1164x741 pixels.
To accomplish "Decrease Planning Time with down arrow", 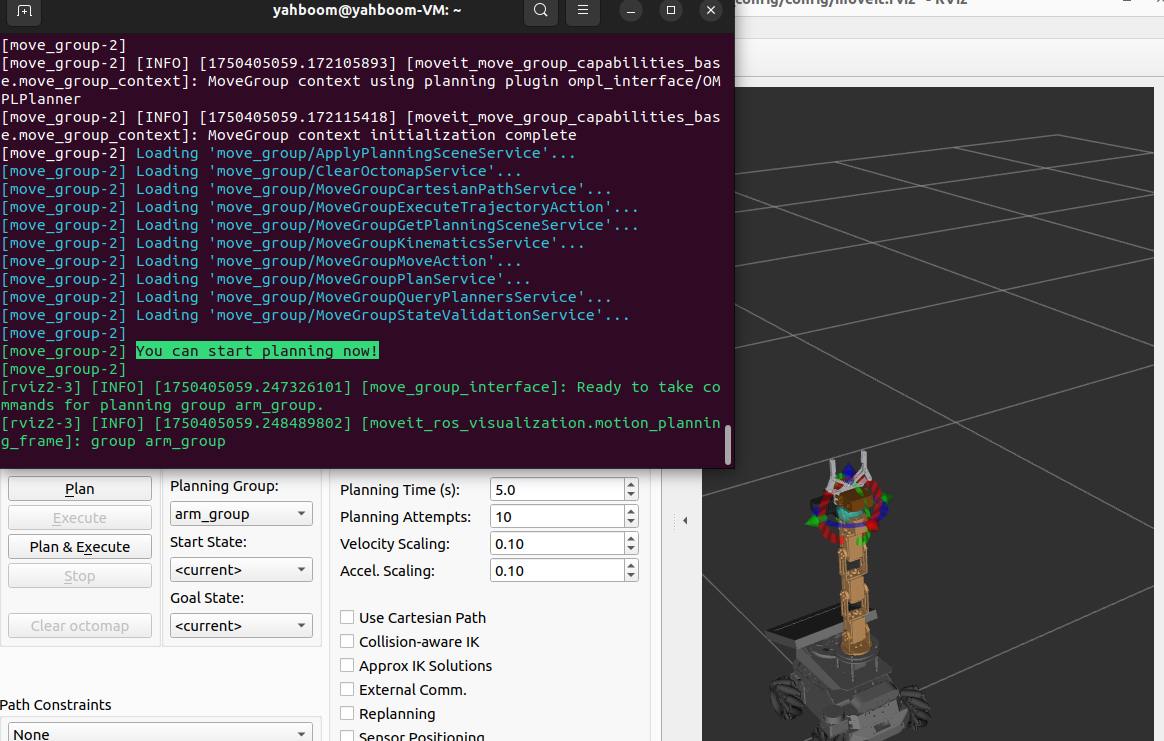I will tap(631, 494).
